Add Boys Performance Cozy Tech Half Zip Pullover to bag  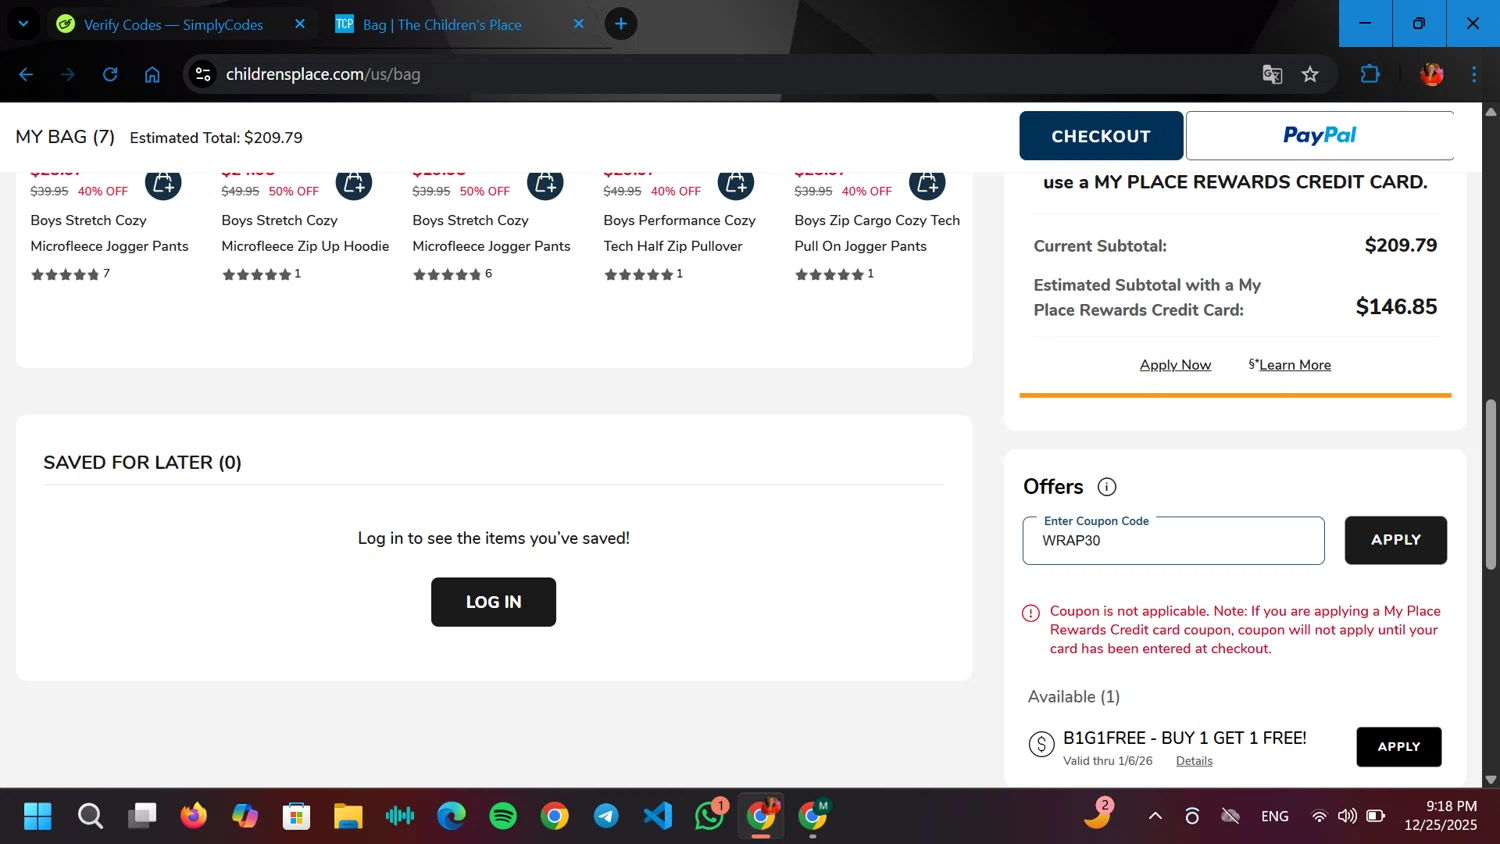pyautogui.click(x=736, y=184)
